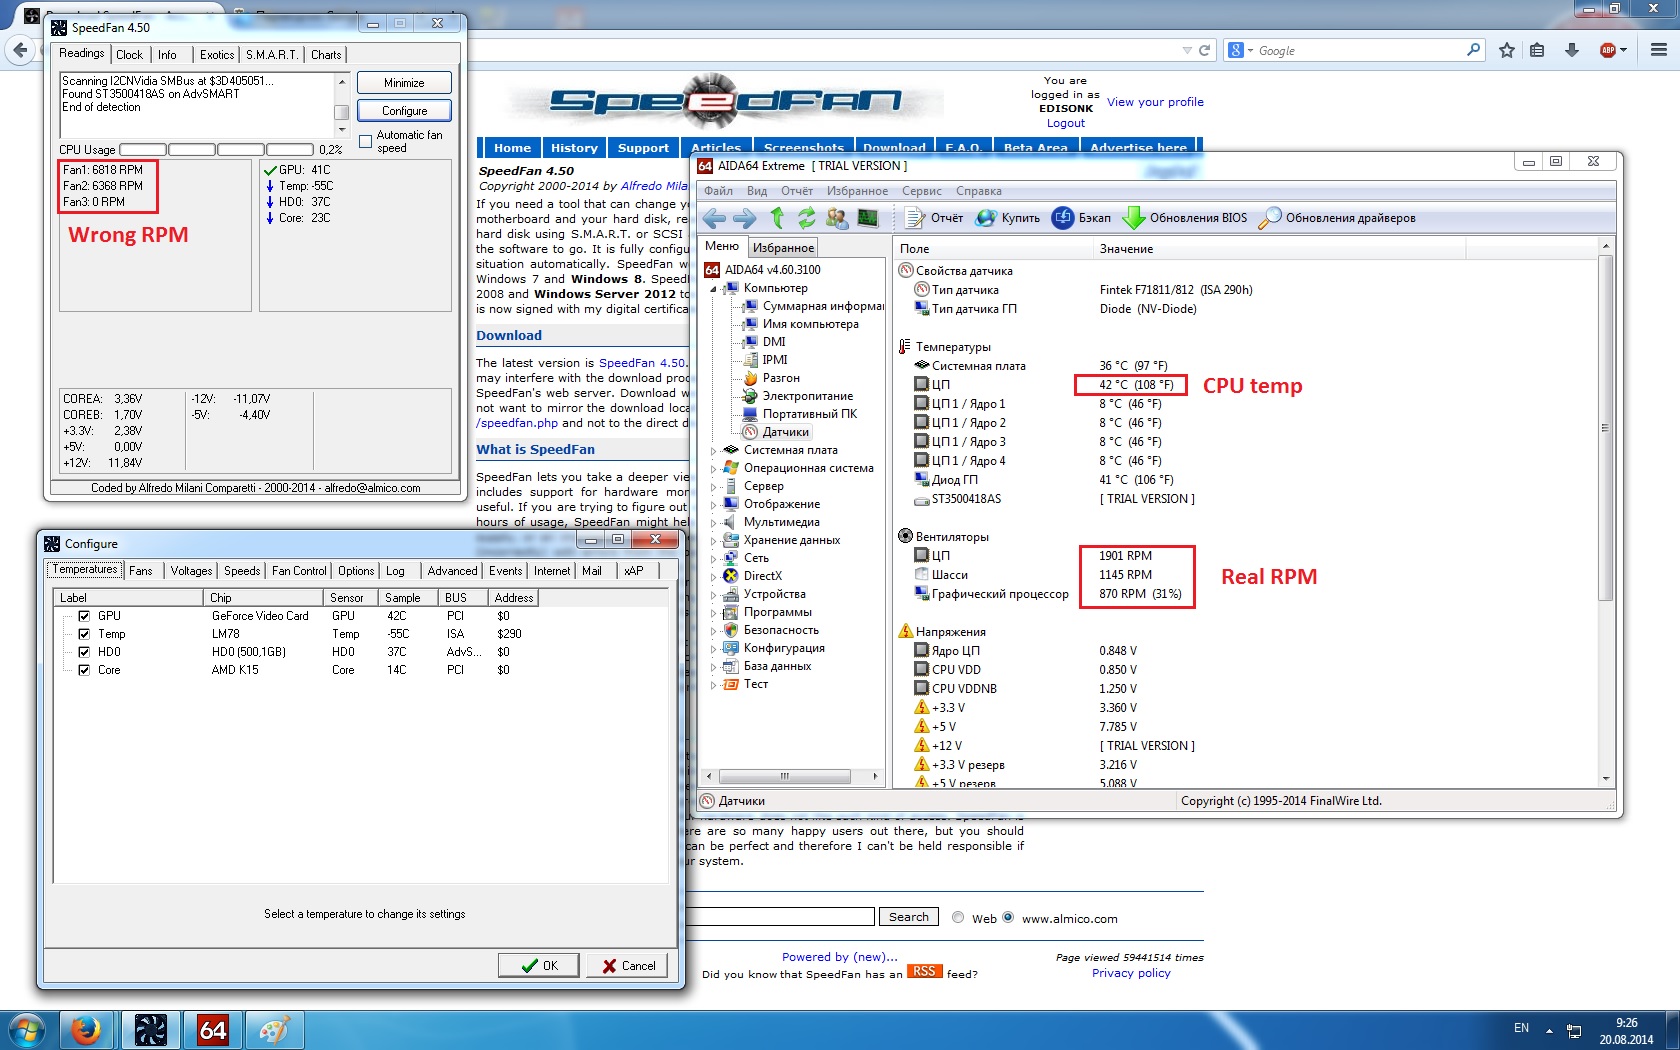Click the SpeedFan Configure button
Viewport: 1680px width, 1050px height.
(404, 111)
